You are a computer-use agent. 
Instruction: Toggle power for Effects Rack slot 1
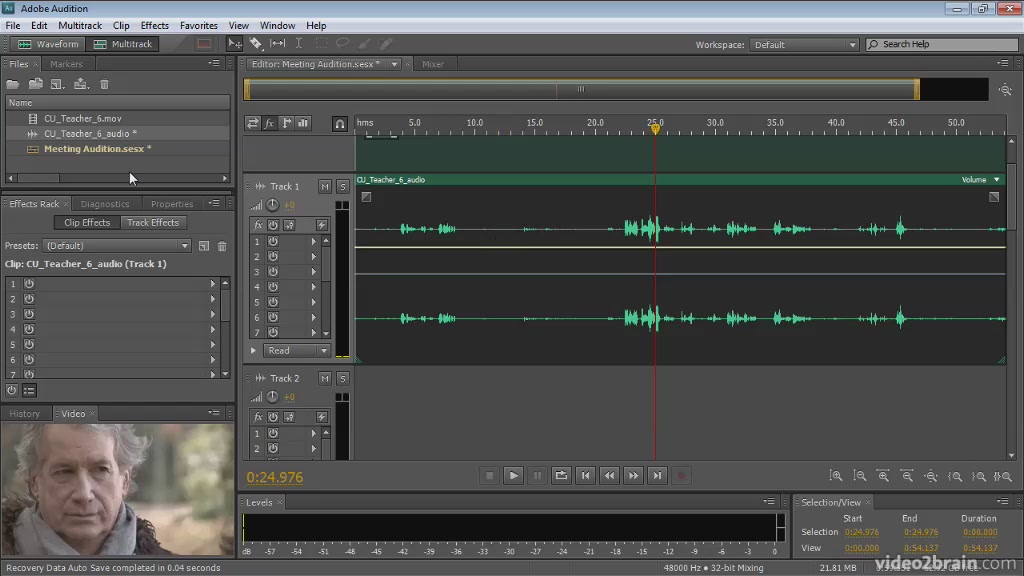[x=29, y=283]
